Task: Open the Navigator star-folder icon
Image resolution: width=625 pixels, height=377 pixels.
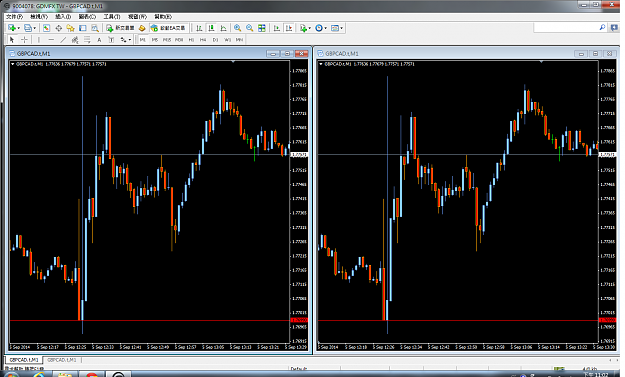Action: tap(71, 28)
